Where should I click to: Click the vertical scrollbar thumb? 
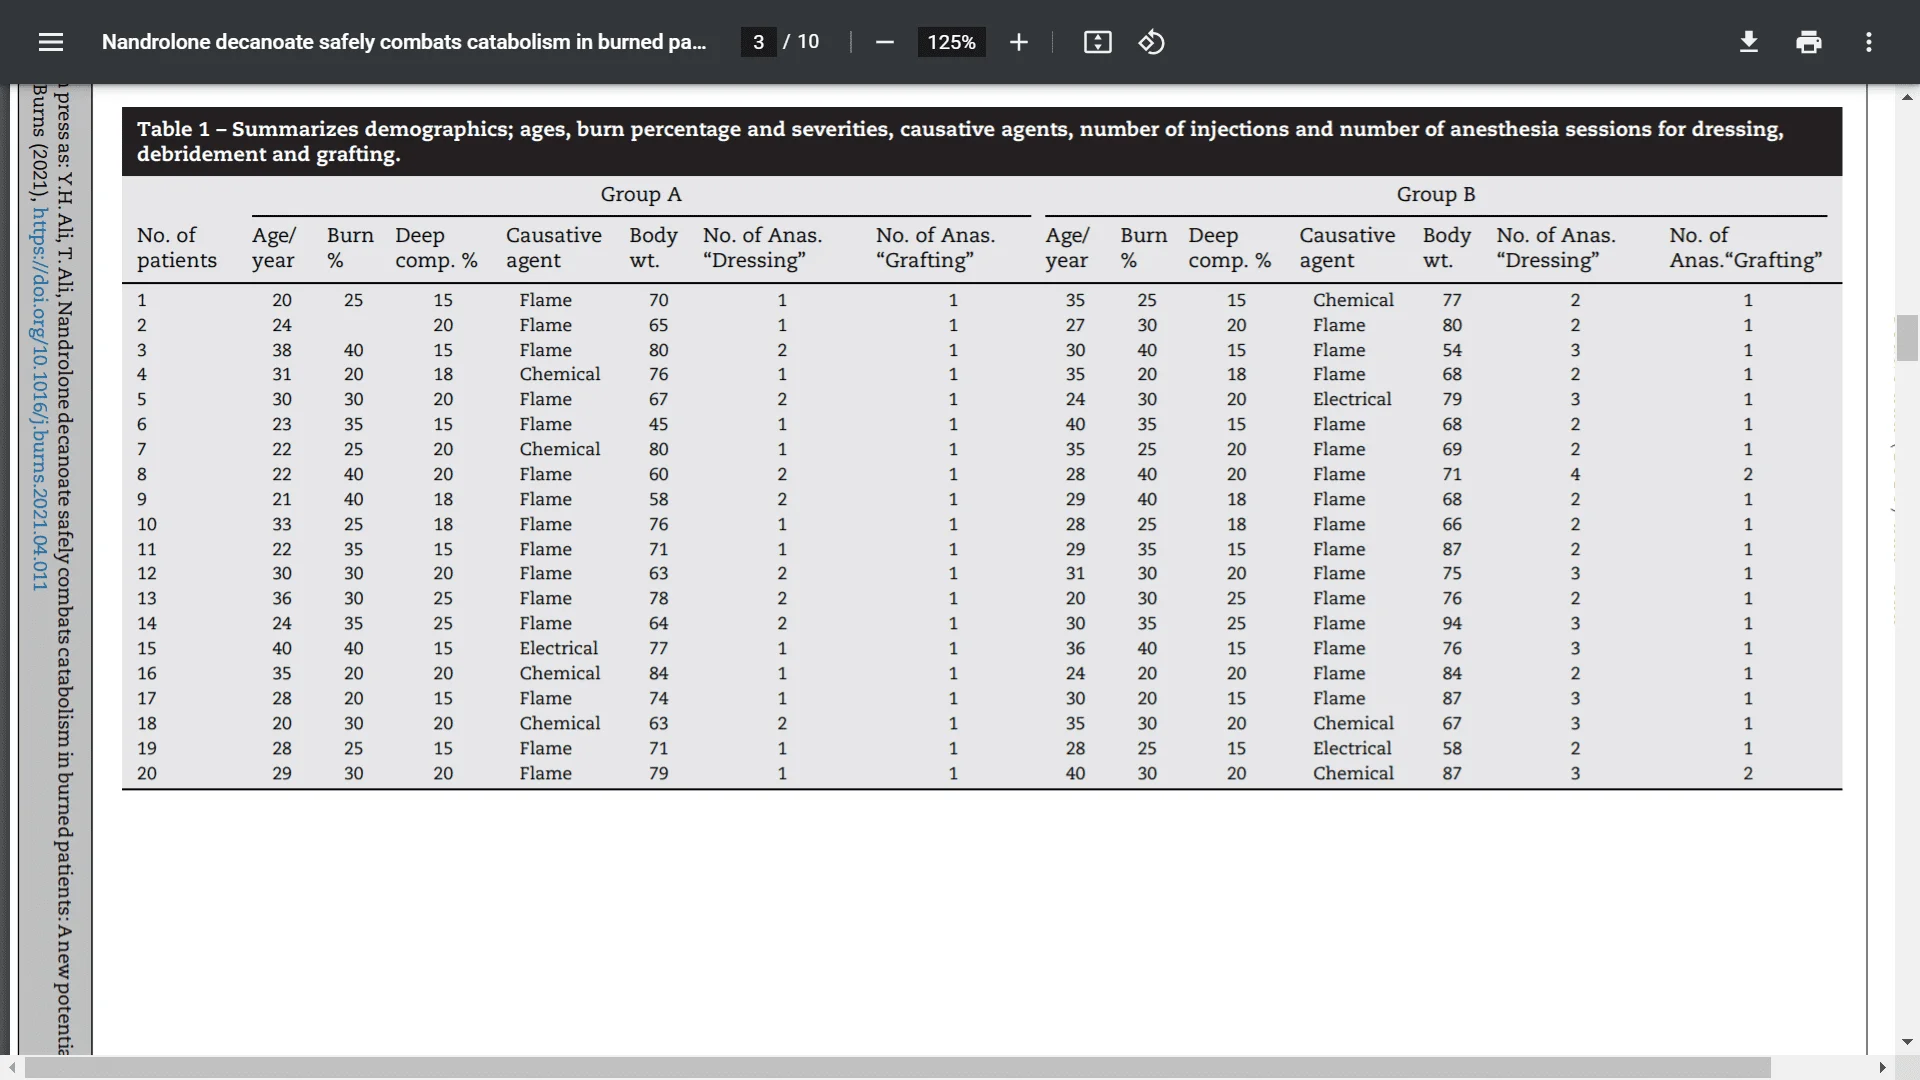[x=1906, y=338]
